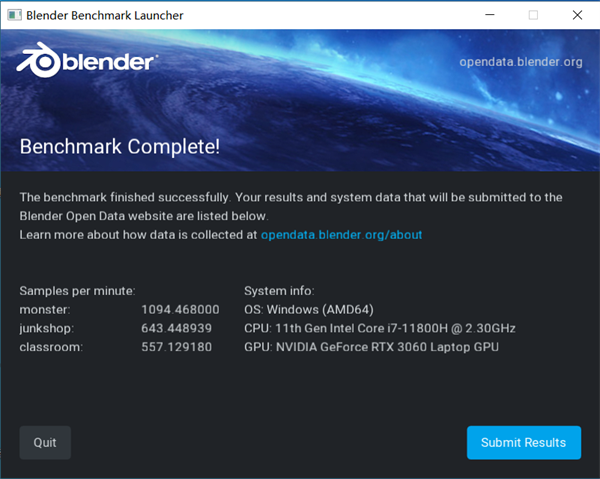Open the opendata.blender.org/about link
The image size is (600, 479).
341,235
